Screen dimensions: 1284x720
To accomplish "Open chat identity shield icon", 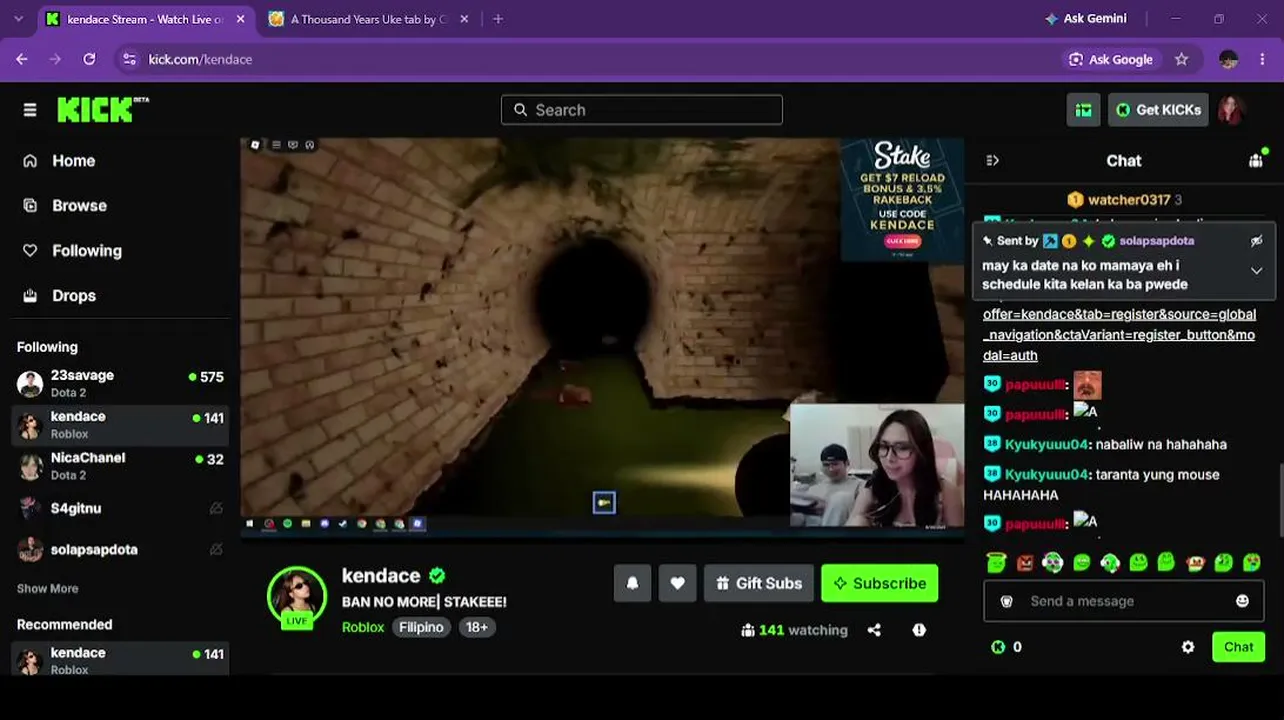I will [1007, 601].
